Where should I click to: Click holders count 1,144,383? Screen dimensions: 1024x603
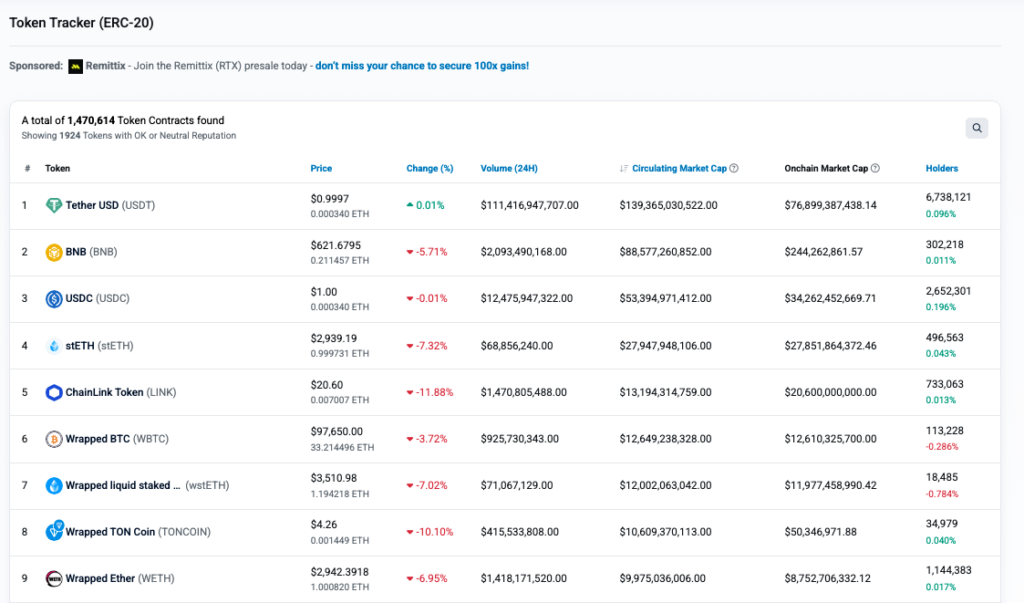click(948, 570)
